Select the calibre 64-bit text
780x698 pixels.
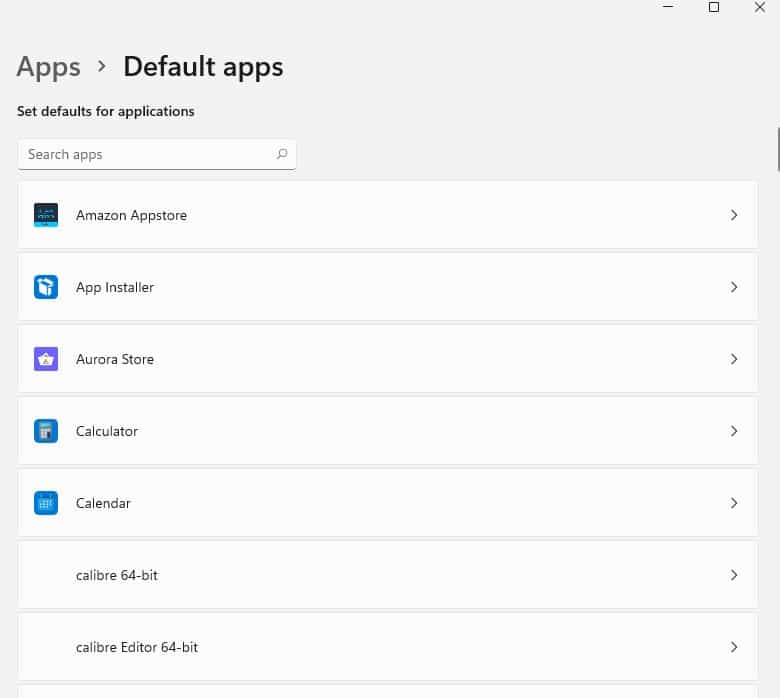tap(117, 575)
